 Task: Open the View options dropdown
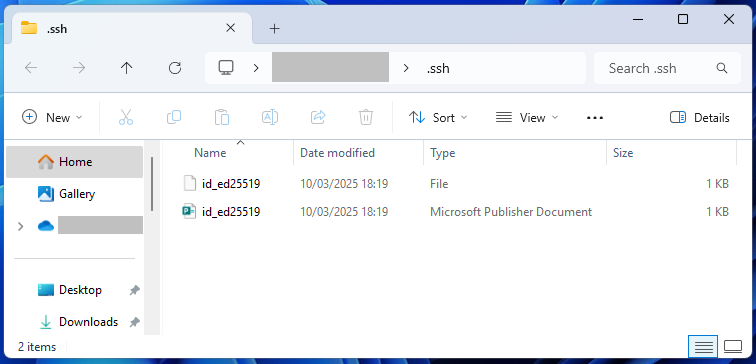tap(527, 118)
